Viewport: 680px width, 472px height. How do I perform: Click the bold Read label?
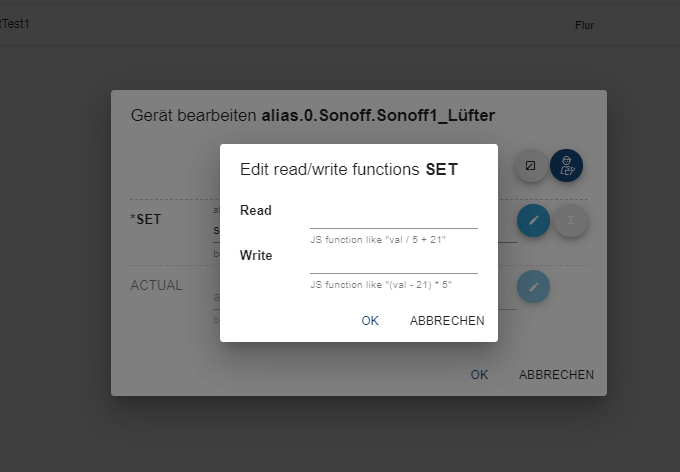point(256,210)
